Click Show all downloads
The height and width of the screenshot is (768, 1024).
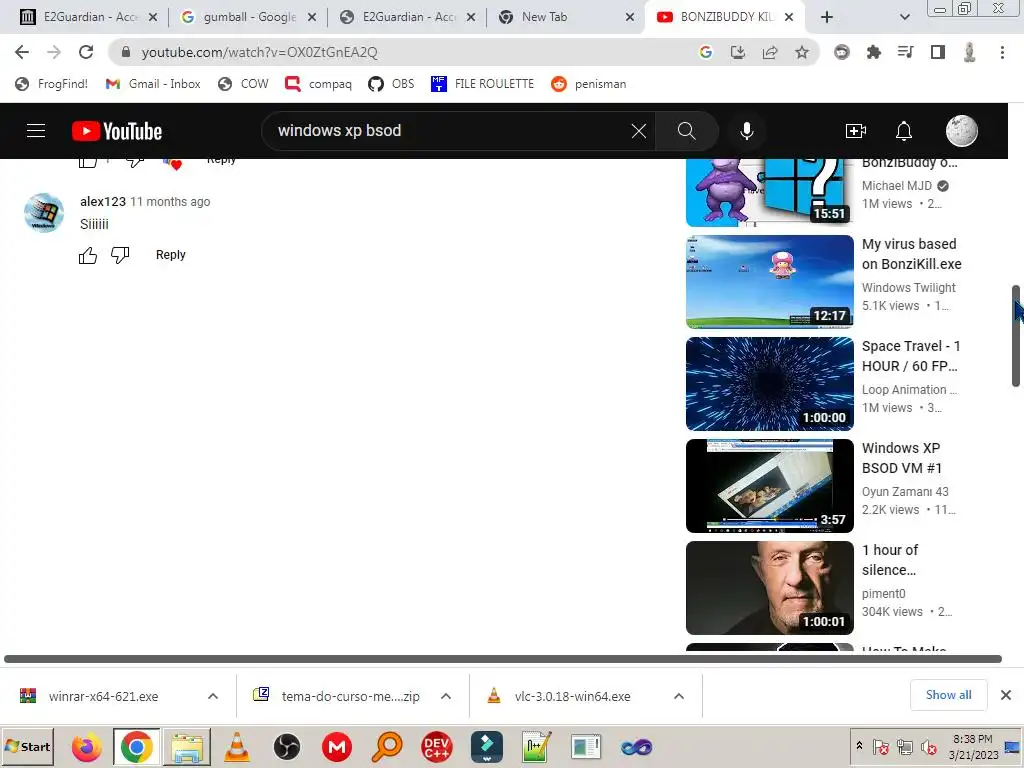[948, 695]
